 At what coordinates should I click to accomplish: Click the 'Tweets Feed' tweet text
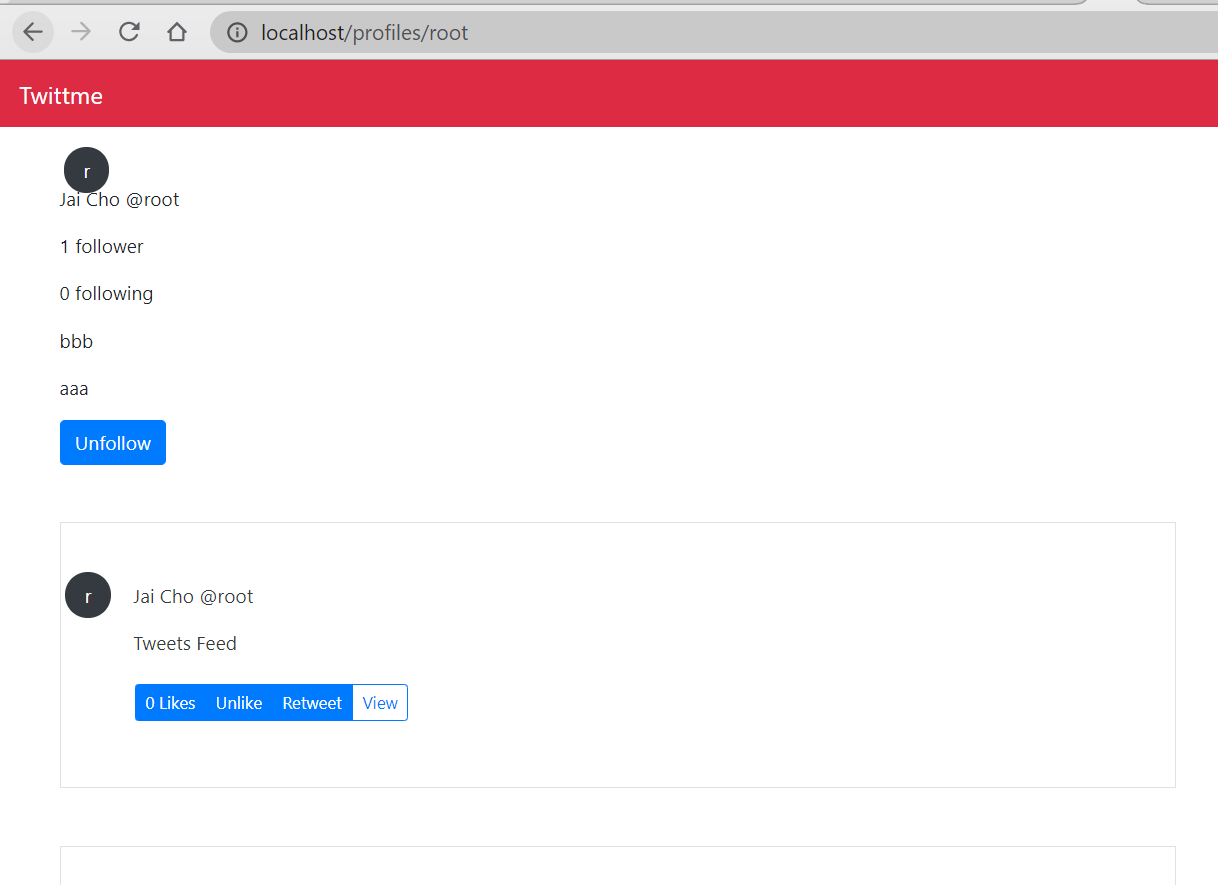click(x=185, y=644)
